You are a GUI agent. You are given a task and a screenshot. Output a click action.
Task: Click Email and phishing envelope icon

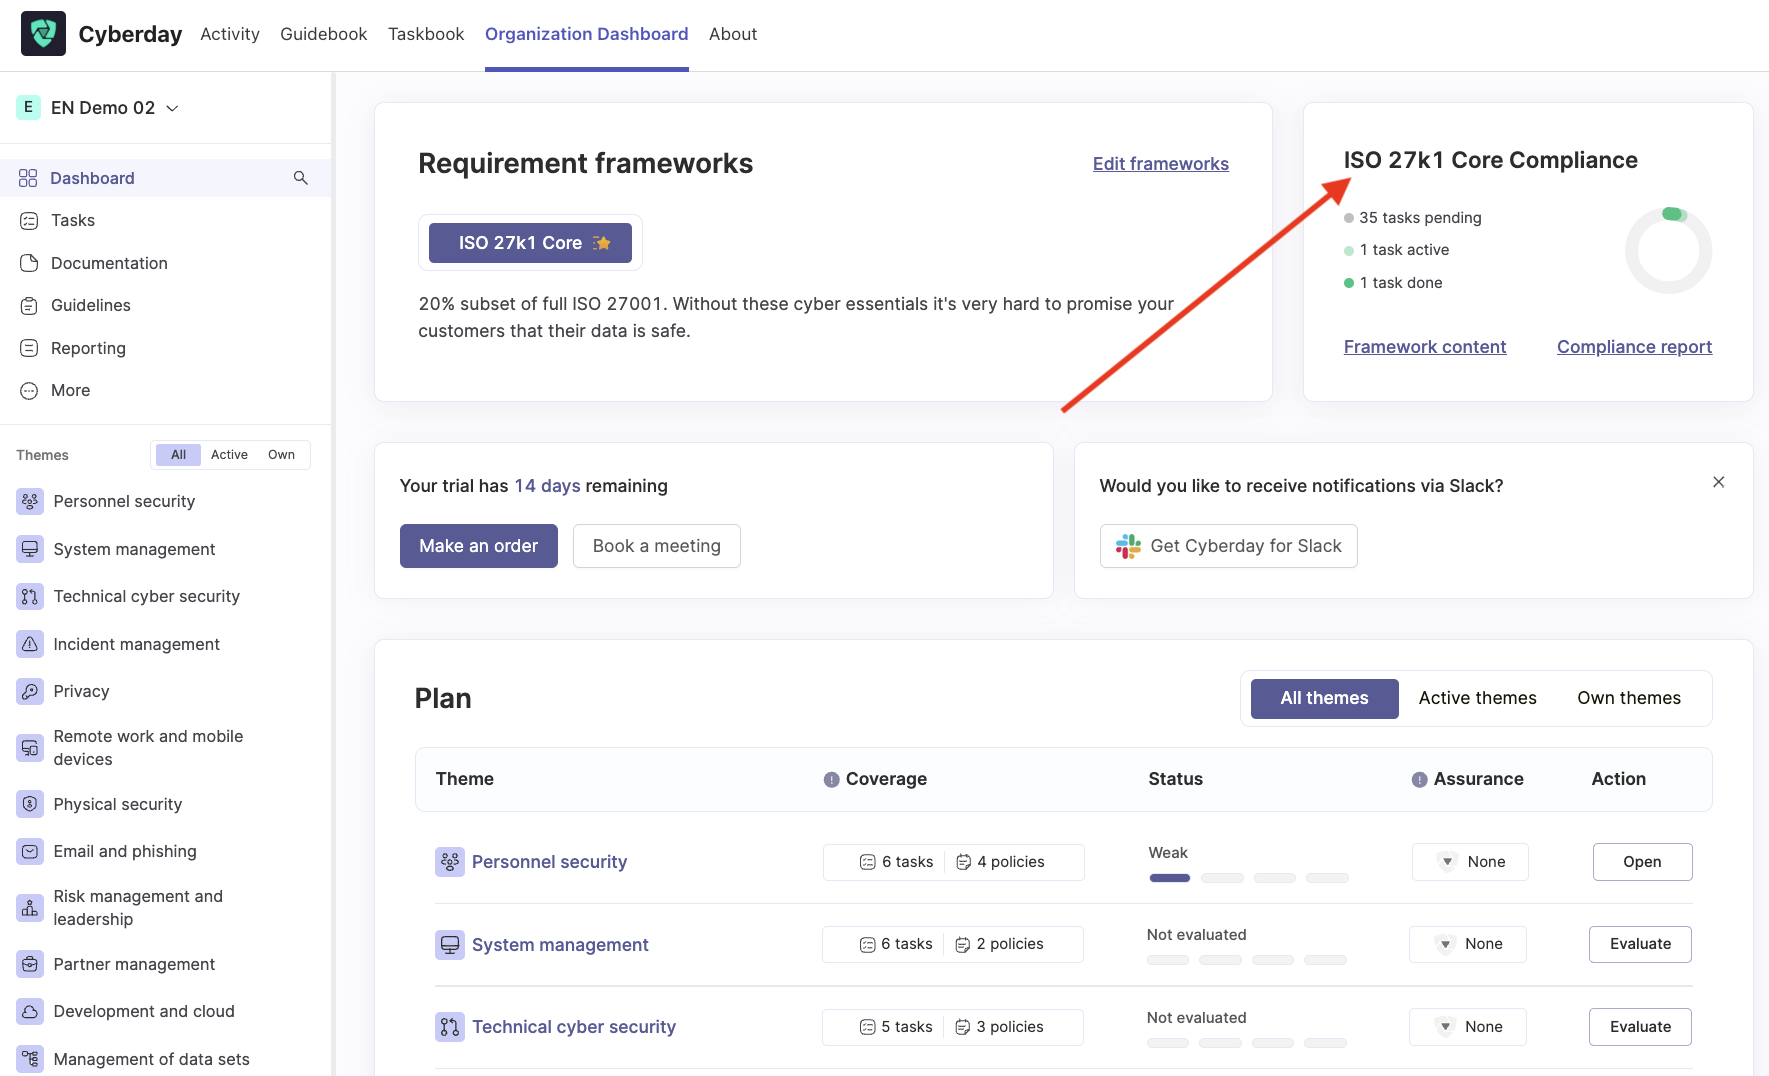30,852
